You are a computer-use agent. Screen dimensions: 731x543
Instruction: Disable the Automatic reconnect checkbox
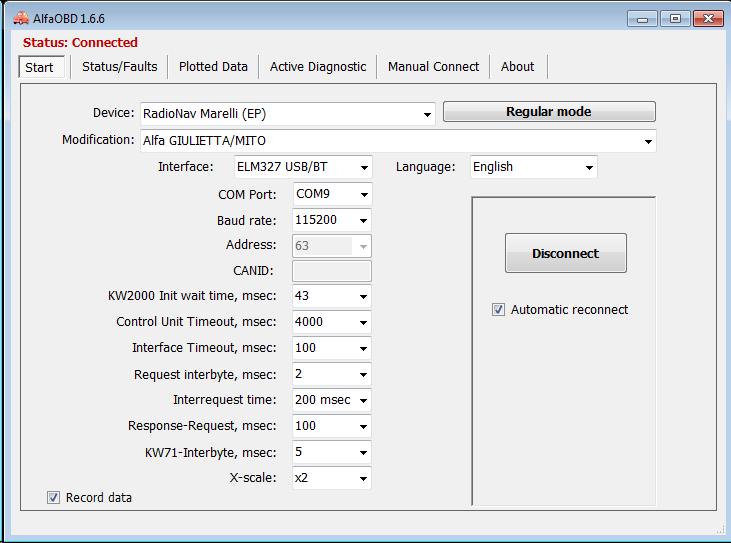[499, 310]
